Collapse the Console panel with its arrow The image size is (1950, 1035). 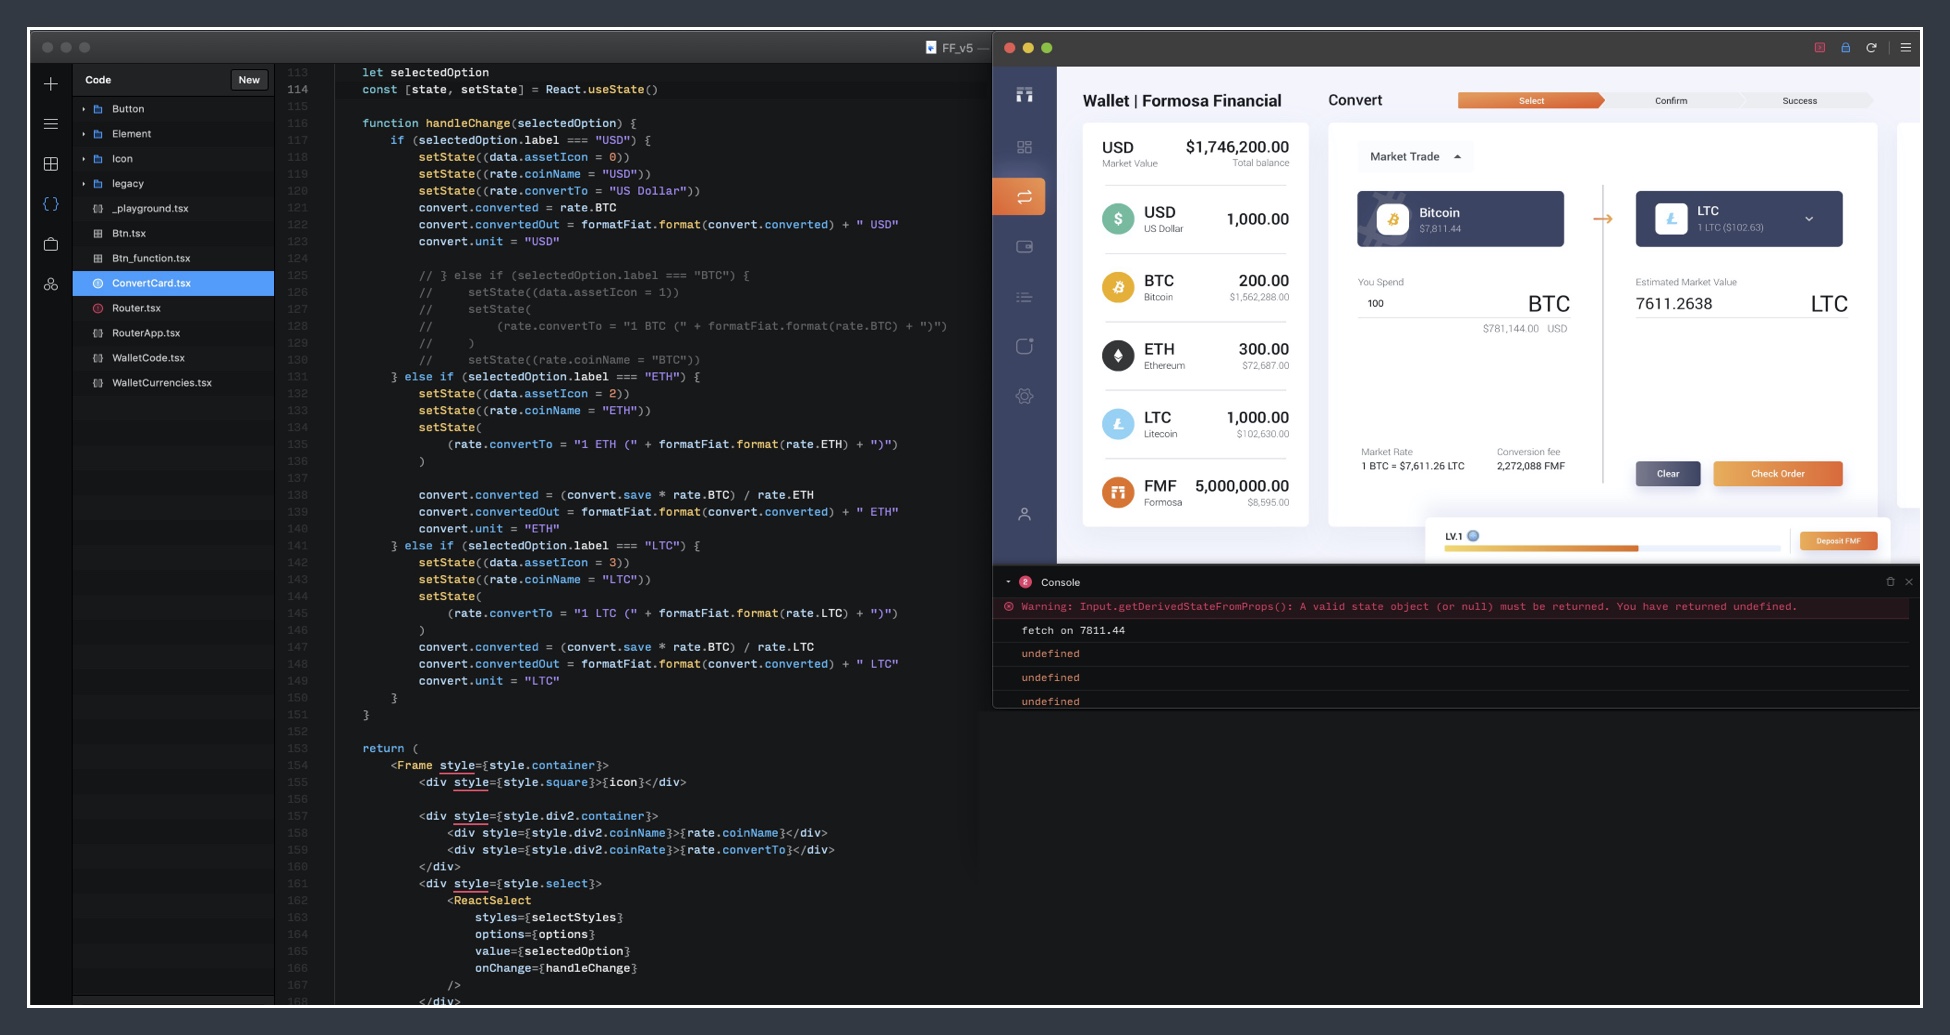point(1008,582)
